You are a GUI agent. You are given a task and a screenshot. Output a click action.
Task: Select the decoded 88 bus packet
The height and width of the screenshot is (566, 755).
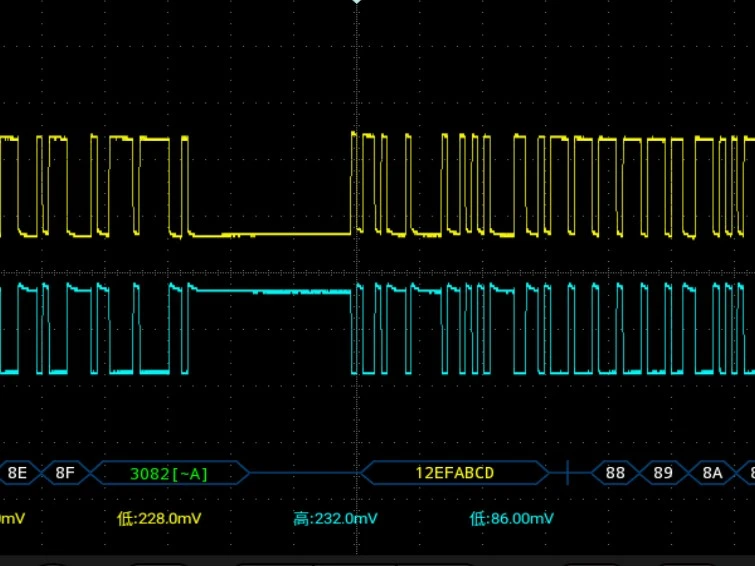[x=615, y=473]
